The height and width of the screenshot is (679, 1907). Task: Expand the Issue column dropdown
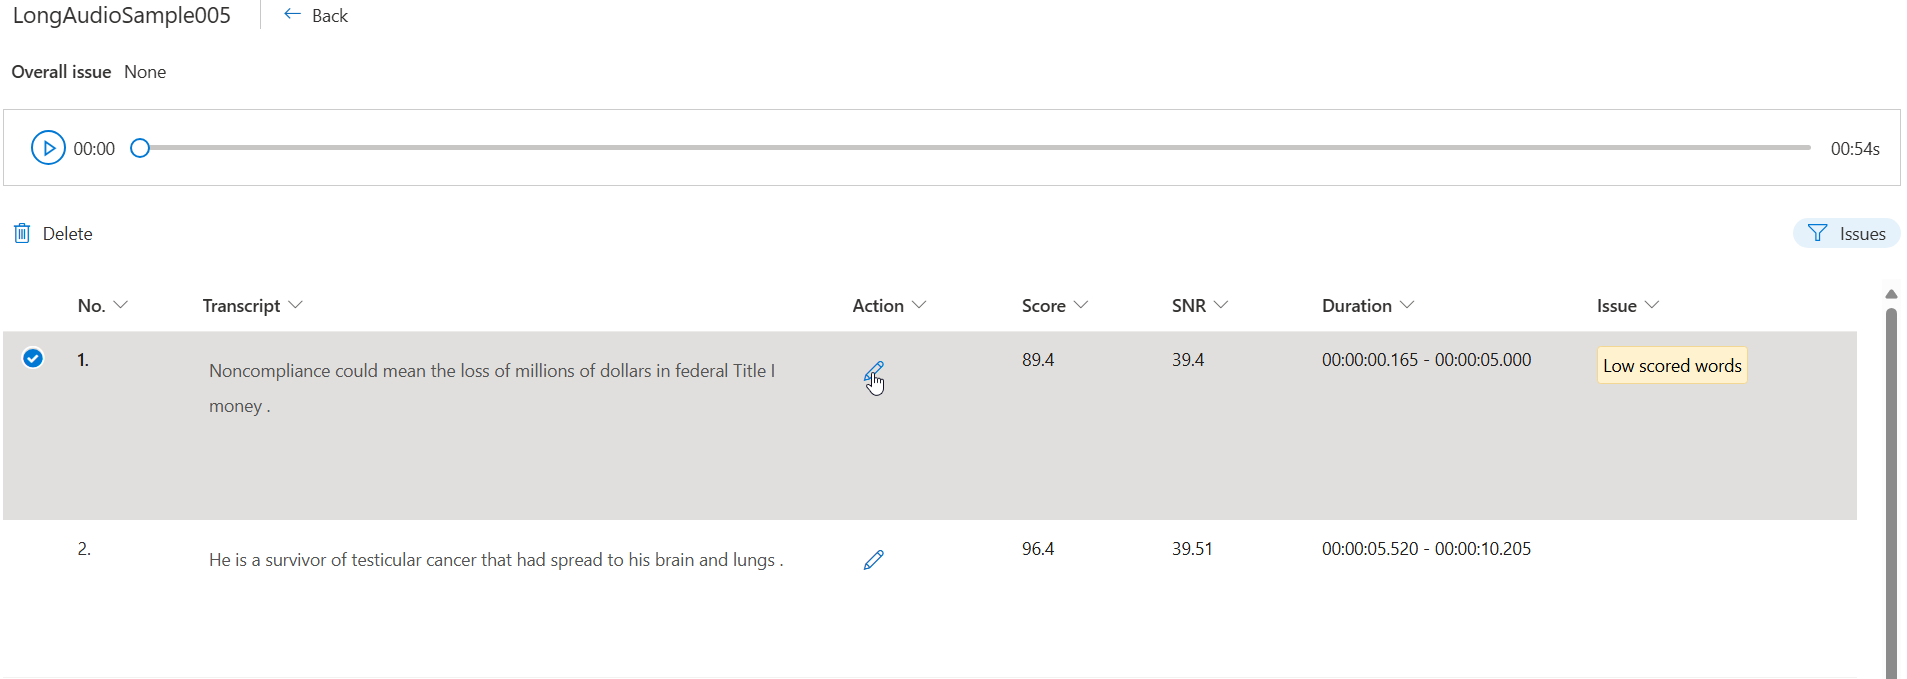pos(1651,305)
